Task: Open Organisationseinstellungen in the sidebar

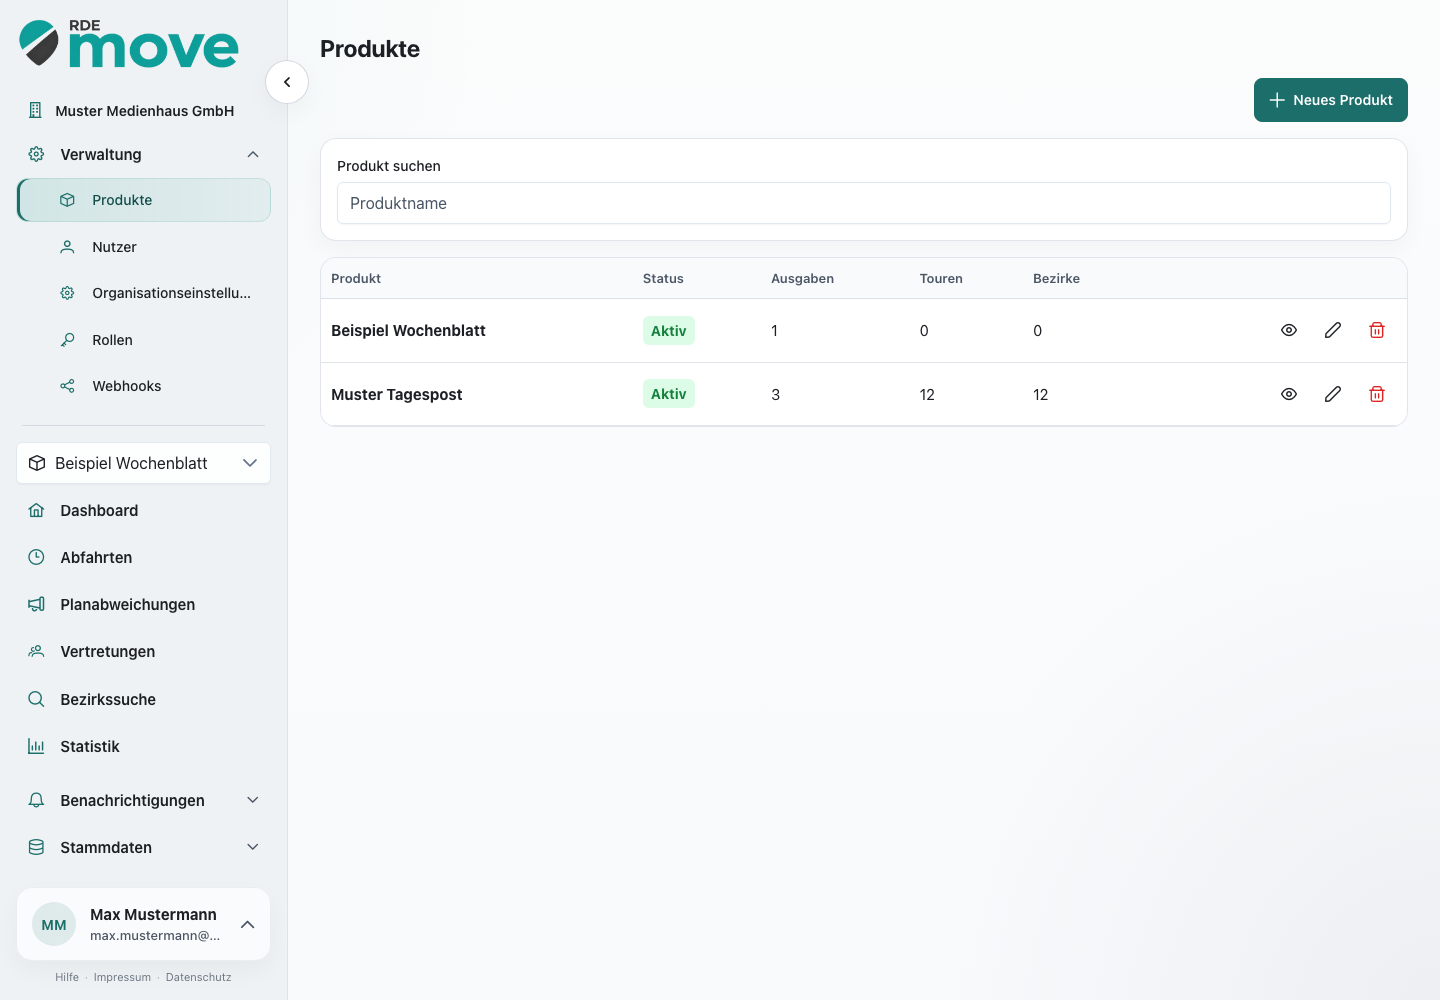Action: click(144, 293)
